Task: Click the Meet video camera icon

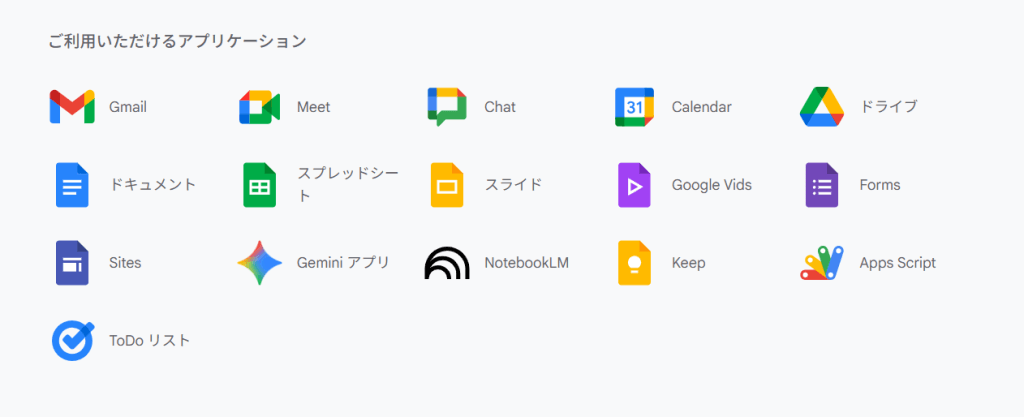Action: 259,106
